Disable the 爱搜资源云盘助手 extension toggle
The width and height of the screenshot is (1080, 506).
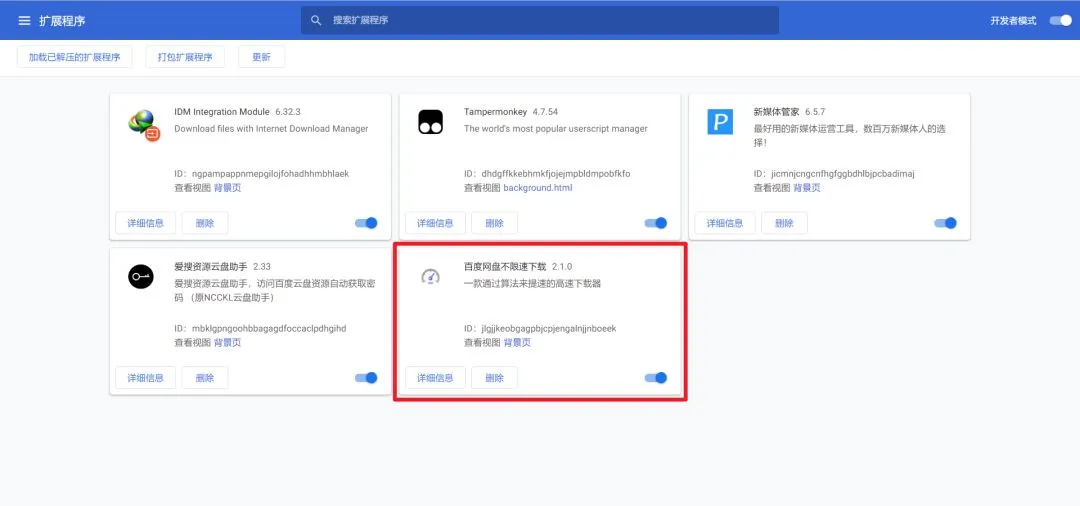pyautogui.click(x=366, y=378)
